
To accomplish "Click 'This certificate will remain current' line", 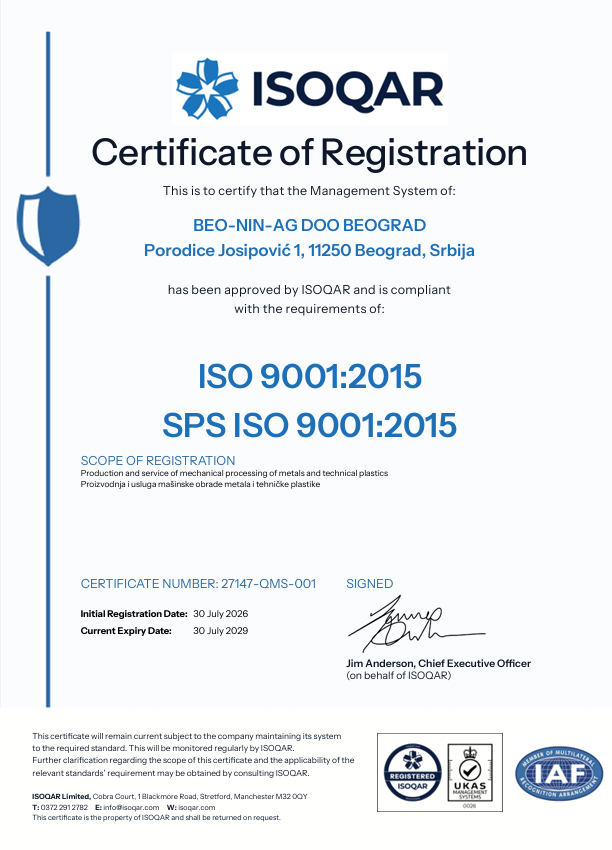I will 186,736.
